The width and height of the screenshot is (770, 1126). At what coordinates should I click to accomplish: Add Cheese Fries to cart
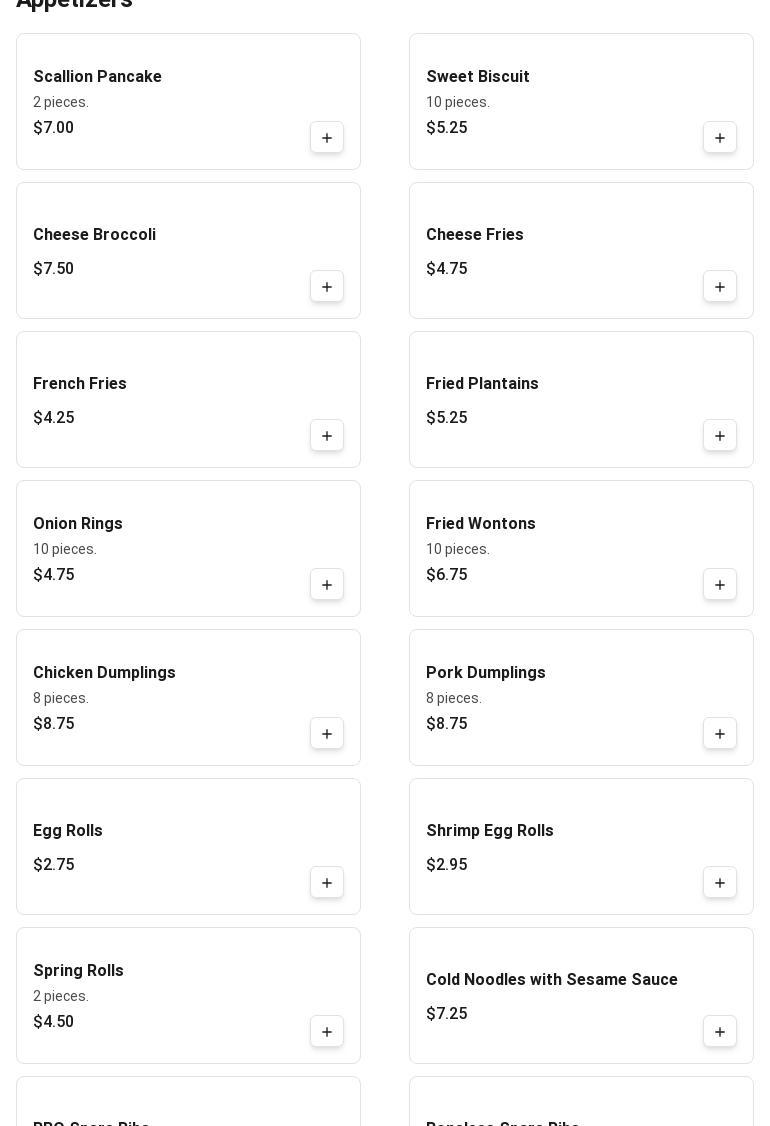720,287
